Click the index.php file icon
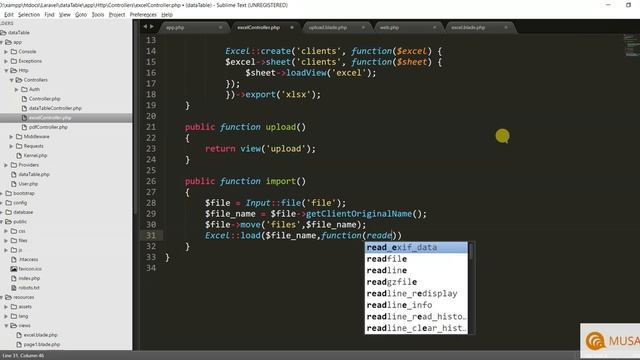Screen dimensions: 640x360 (14, 278)
